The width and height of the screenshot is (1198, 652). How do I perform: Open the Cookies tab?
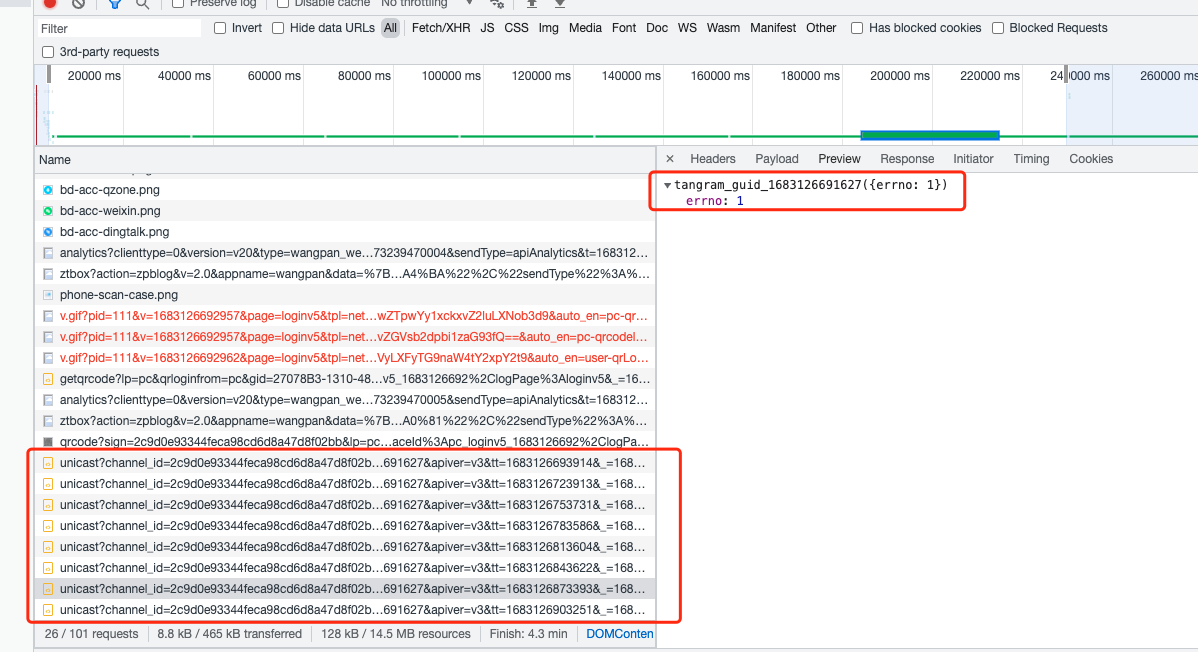[x=1091, y=159]
